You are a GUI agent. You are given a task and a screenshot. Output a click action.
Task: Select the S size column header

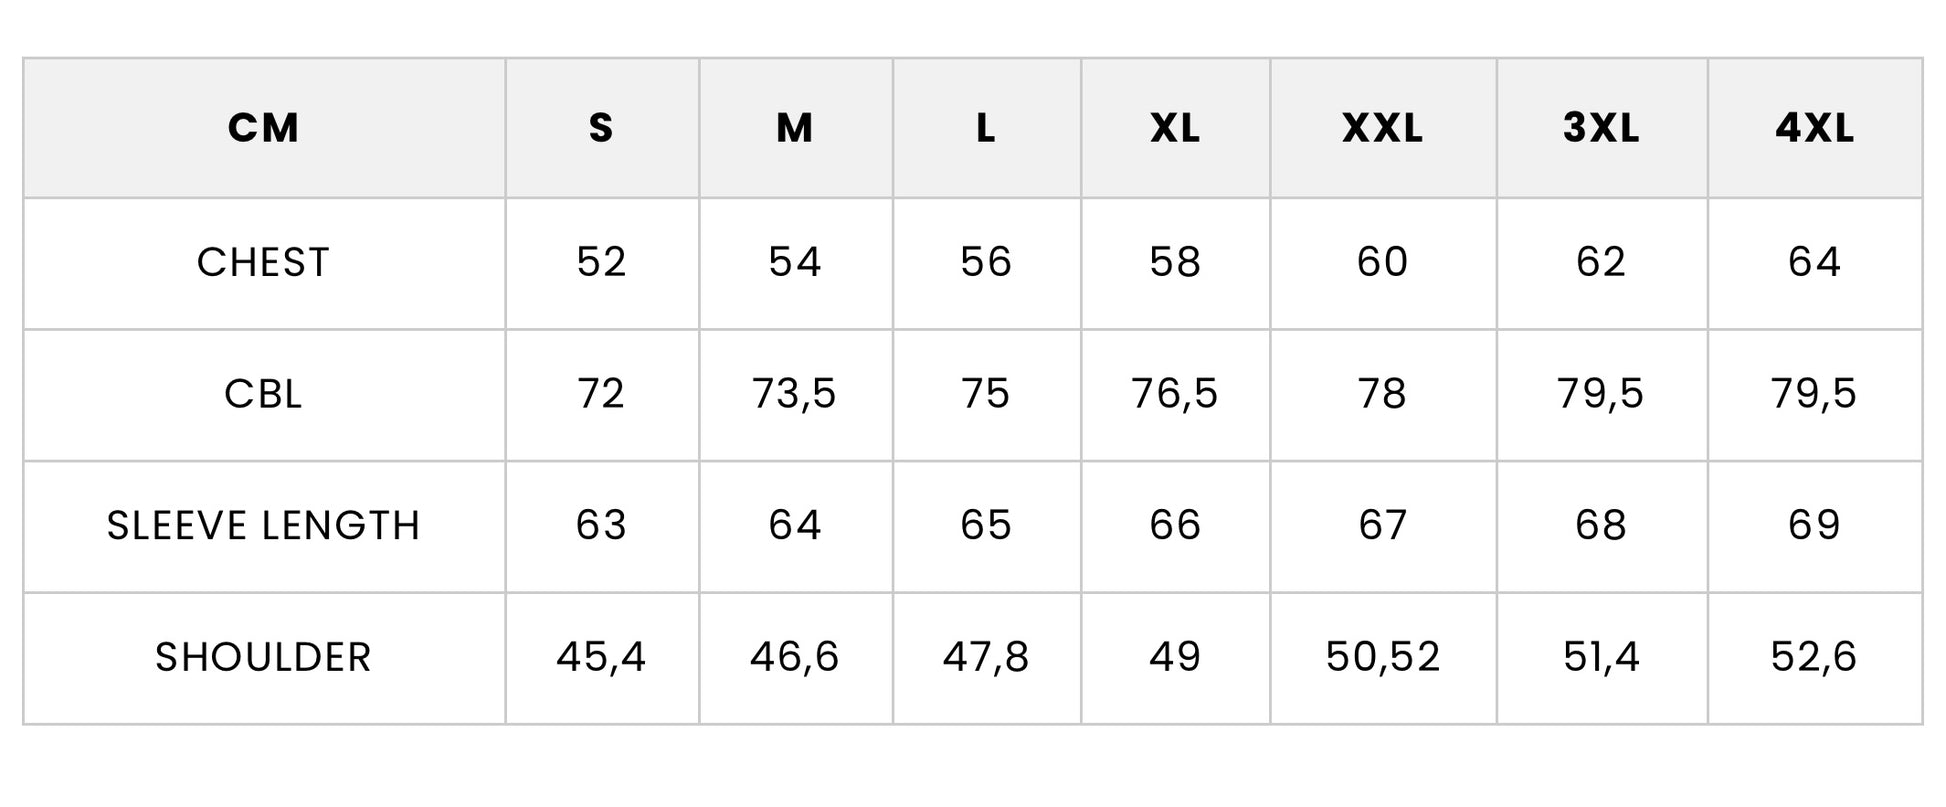tap(601, 128)
